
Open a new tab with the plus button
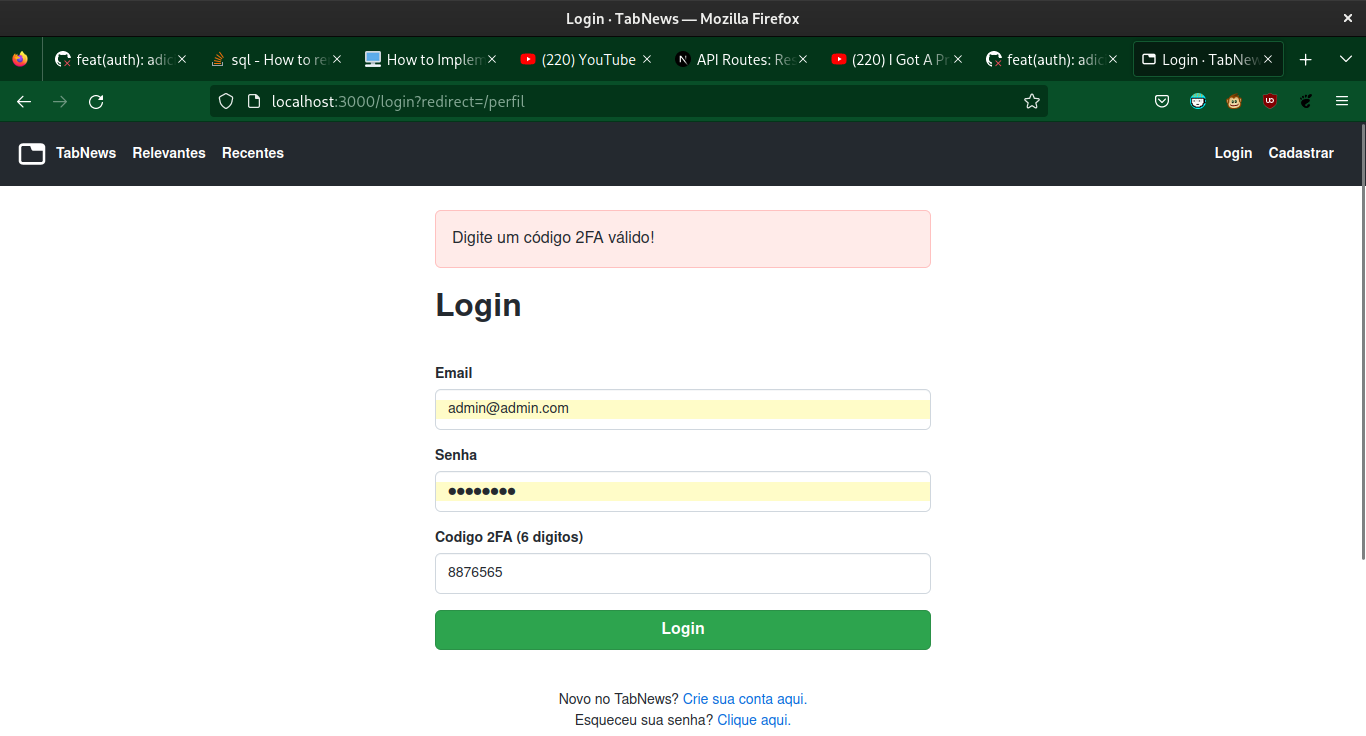(x=1305, y=60)
